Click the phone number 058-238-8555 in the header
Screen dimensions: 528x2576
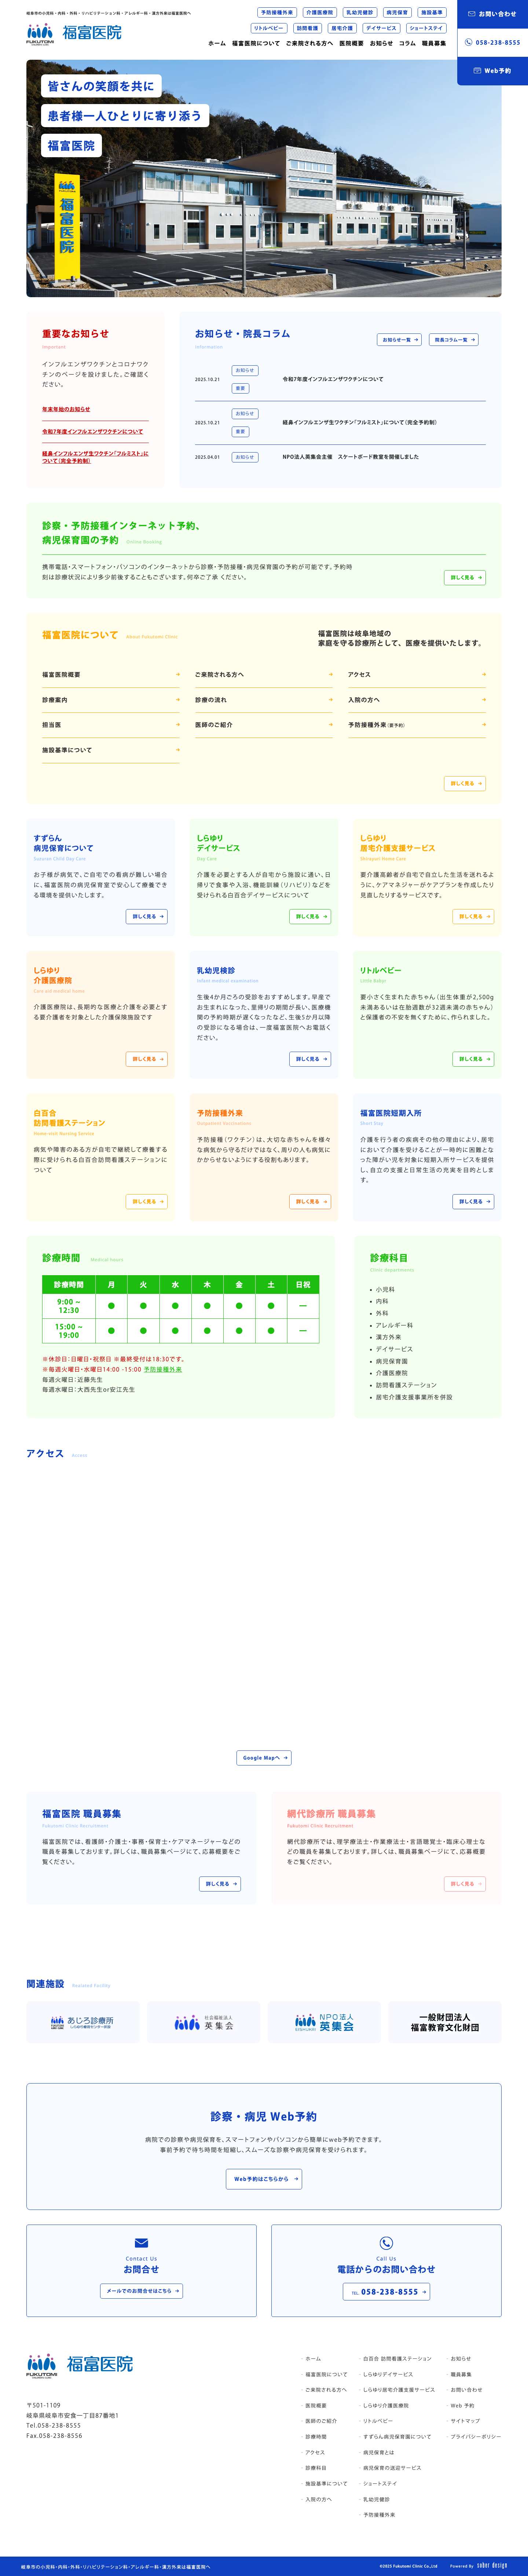point(492,42)
